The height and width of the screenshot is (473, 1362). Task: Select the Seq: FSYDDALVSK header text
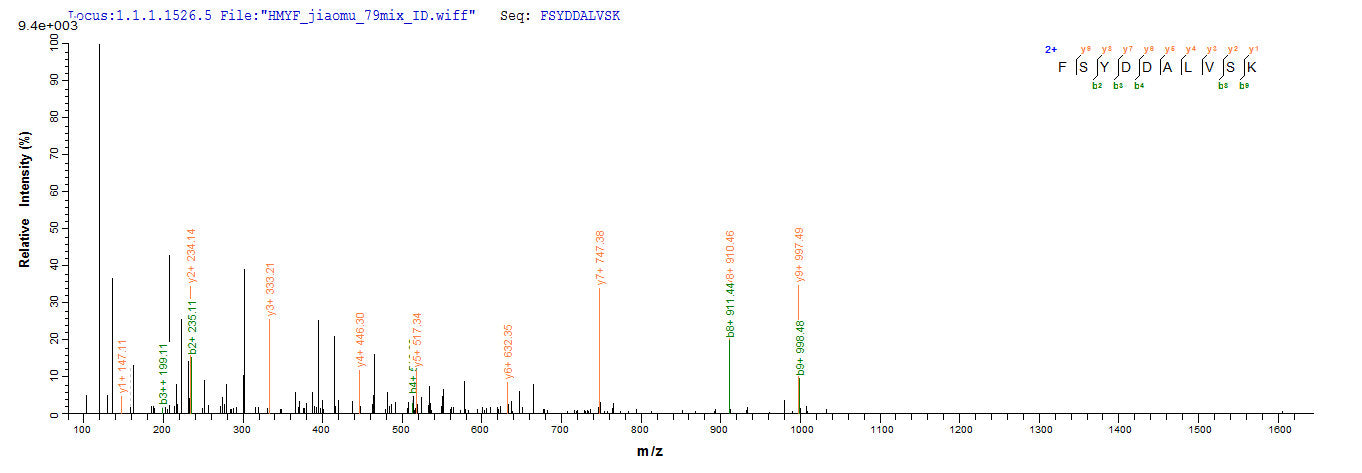click(x=560, y=16)
